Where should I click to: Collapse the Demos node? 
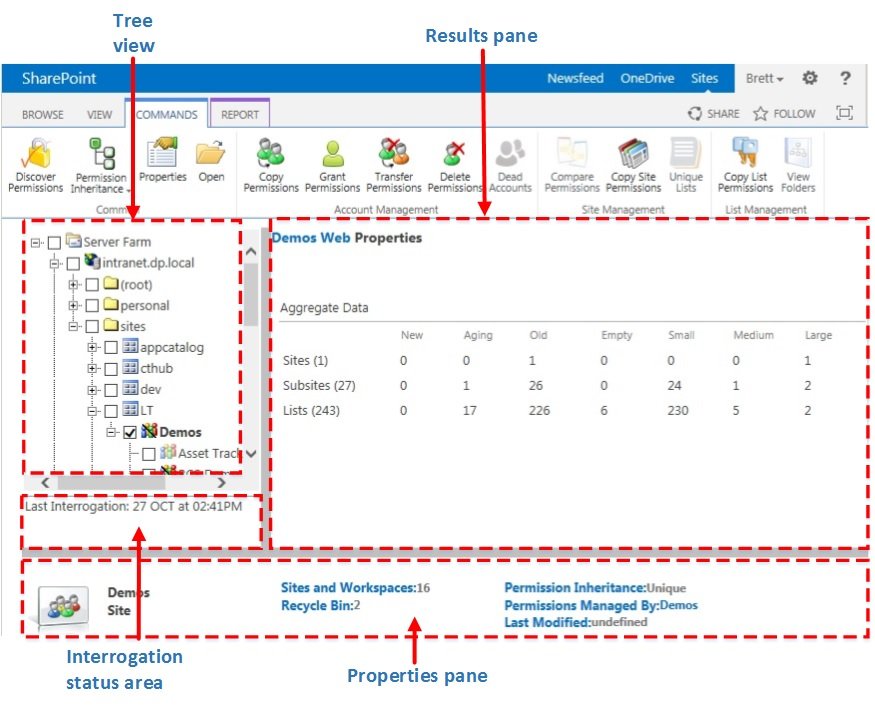(x=110, y=432)
